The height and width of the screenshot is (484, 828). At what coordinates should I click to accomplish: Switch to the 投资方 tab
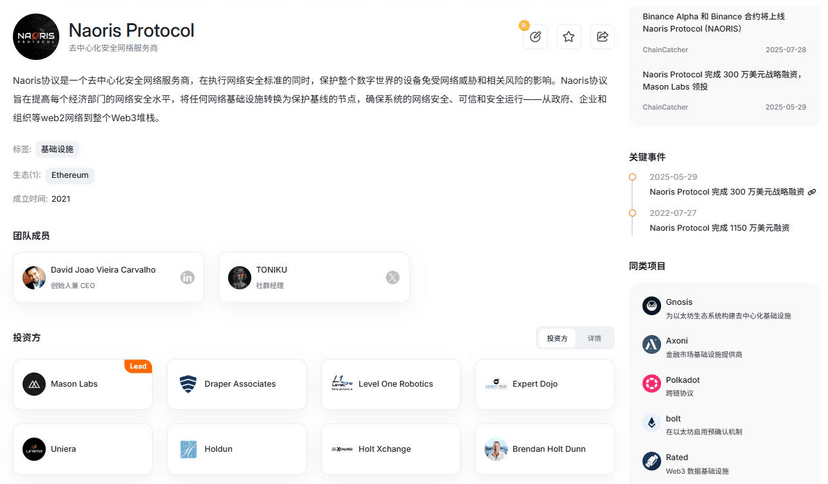(557, 338)
